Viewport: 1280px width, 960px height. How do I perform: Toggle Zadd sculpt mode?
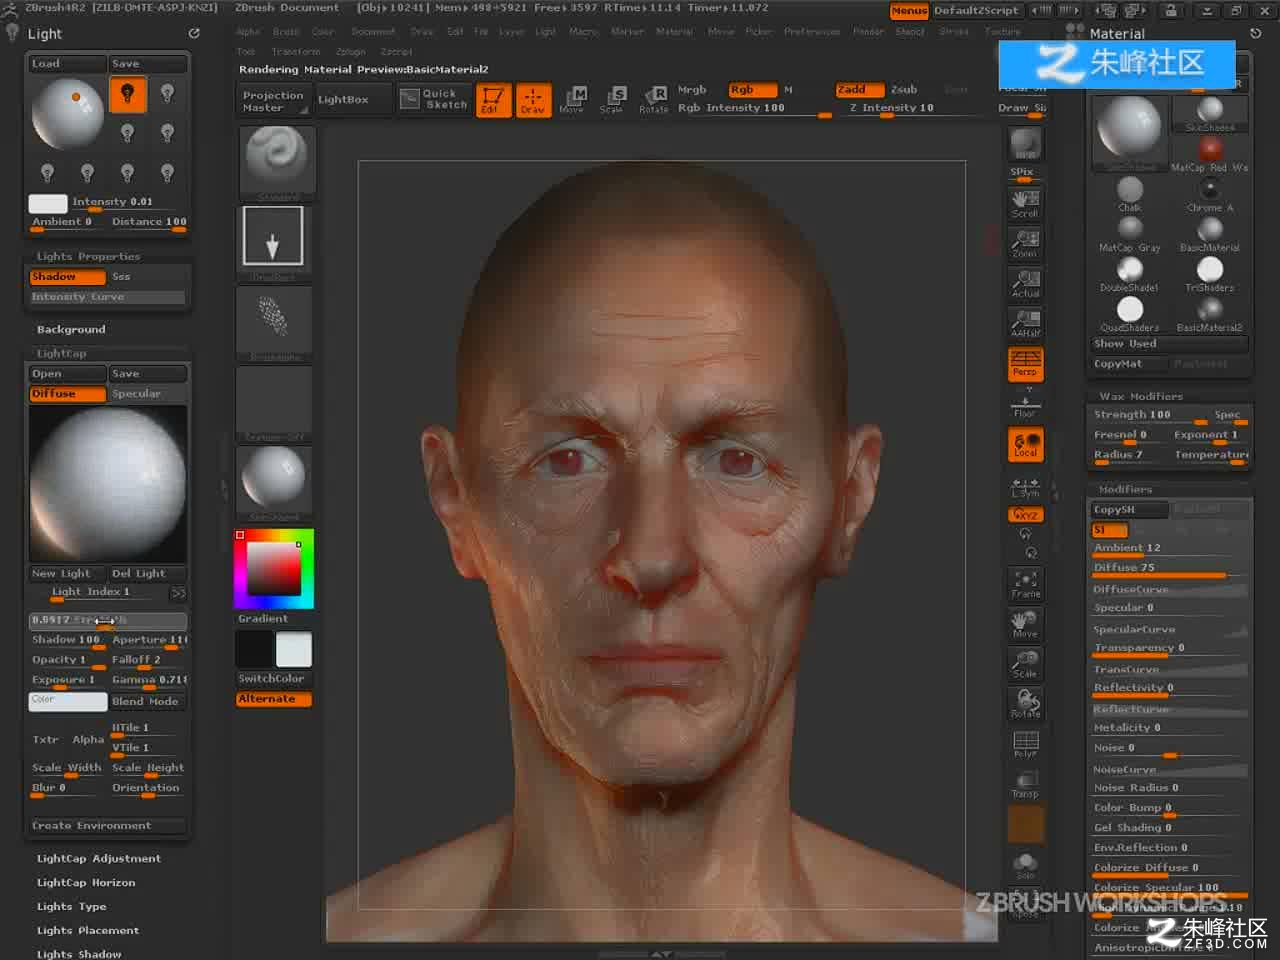pos(860,90)
